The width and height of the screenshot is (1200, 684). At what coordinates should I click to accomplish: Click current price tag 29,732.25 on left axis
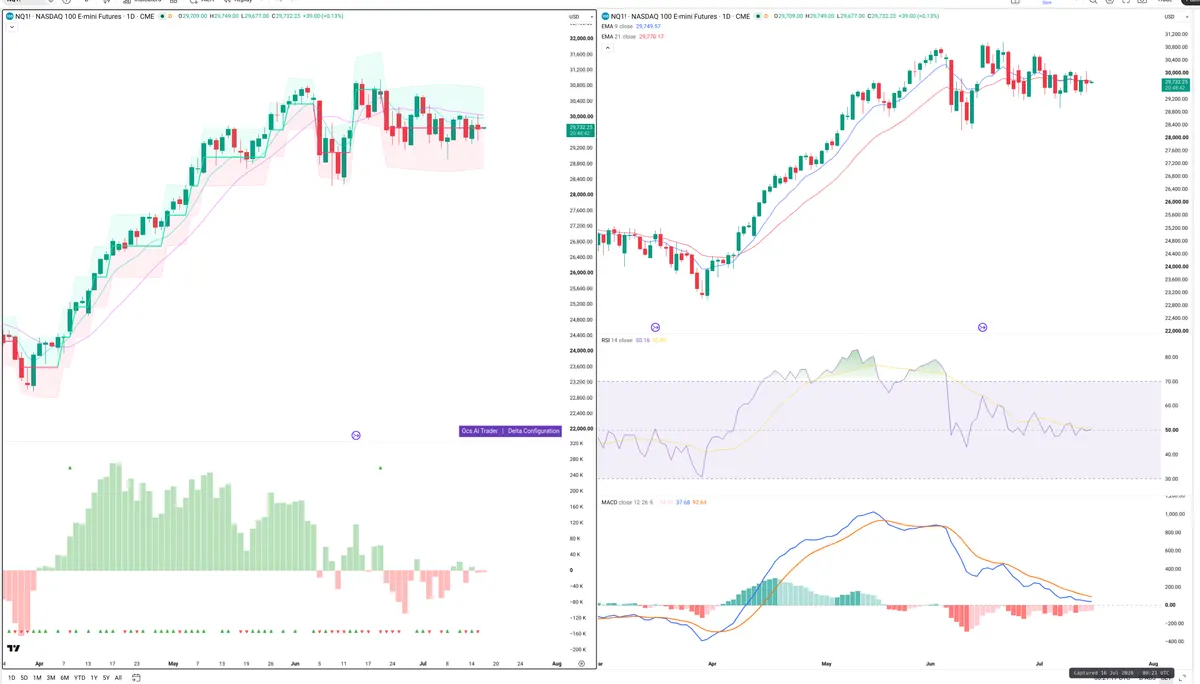[x=580, y=130]
